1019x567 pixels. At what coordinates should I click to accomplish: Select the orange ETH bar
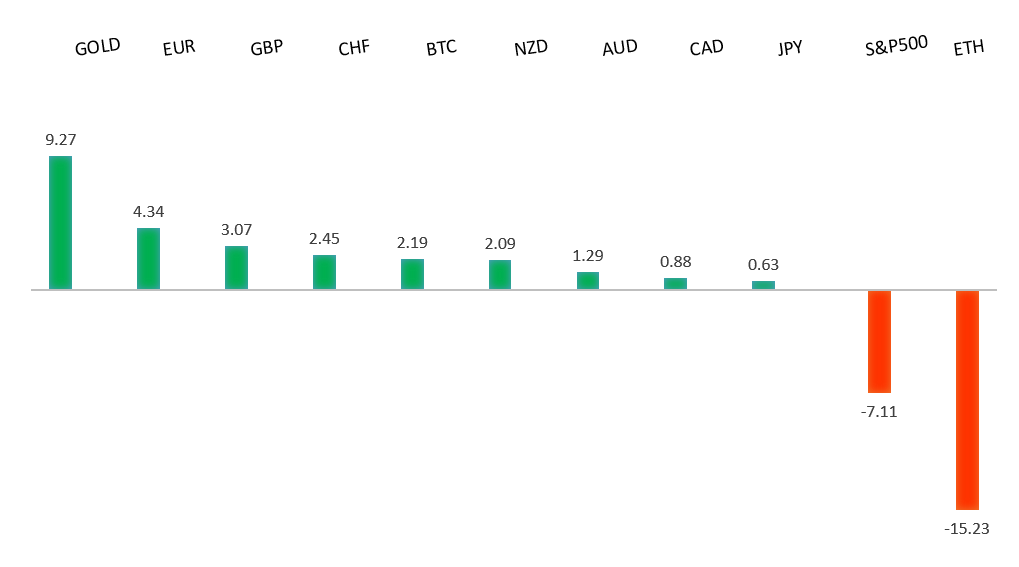pos(967,400)
